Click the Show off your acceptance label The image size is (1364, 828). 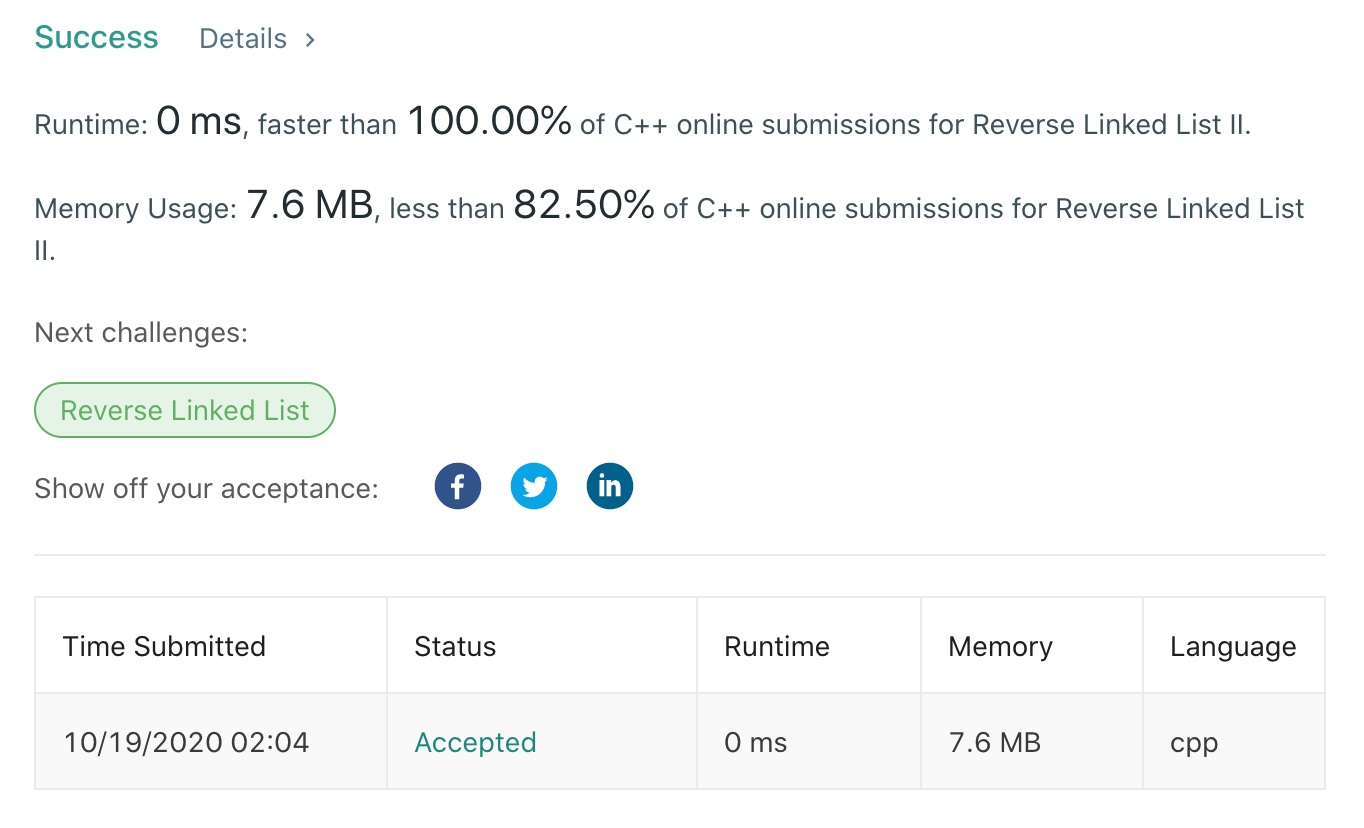click(206, 489)
